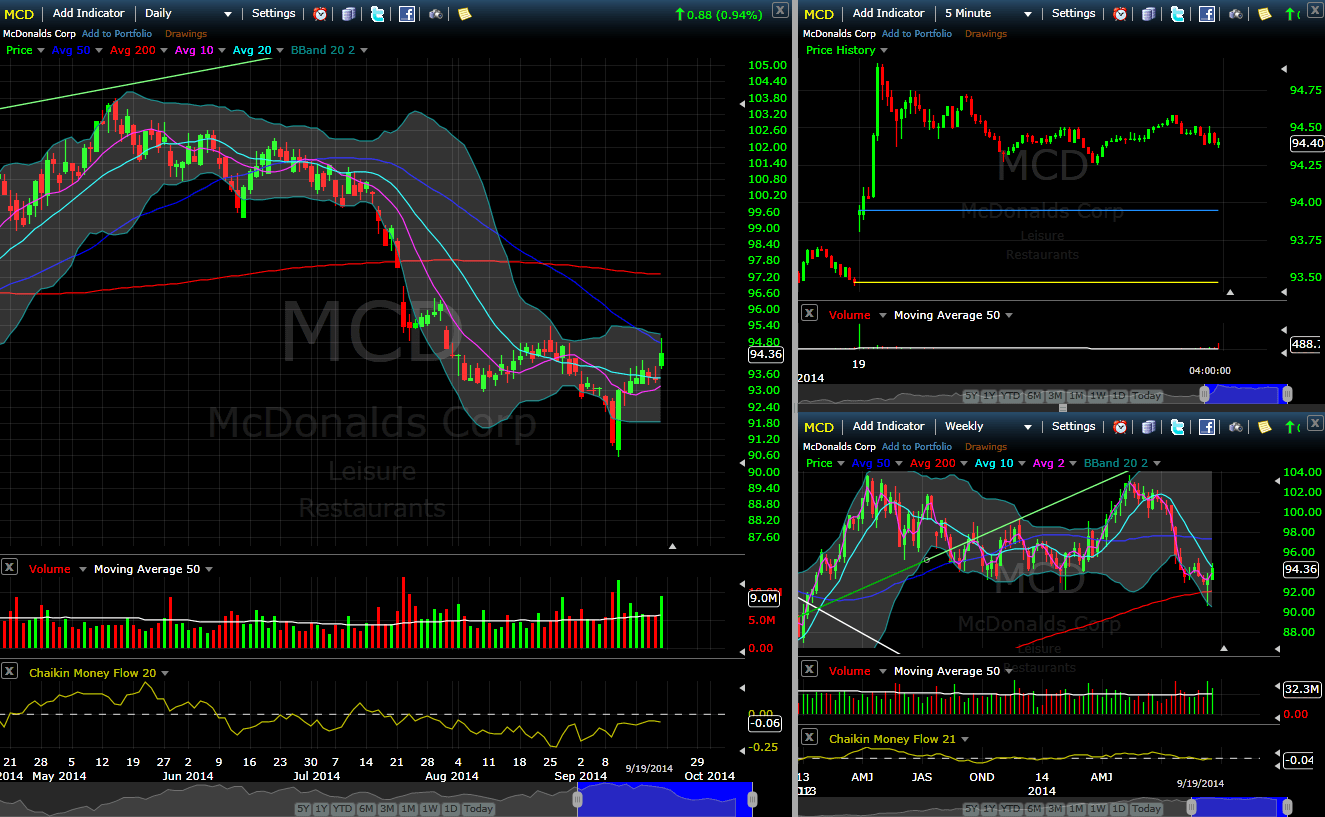Viewport: 1325px width, 817px height.
Task: Post 5 Minute chart using Facebook icon
Action: coord(1207,14)
